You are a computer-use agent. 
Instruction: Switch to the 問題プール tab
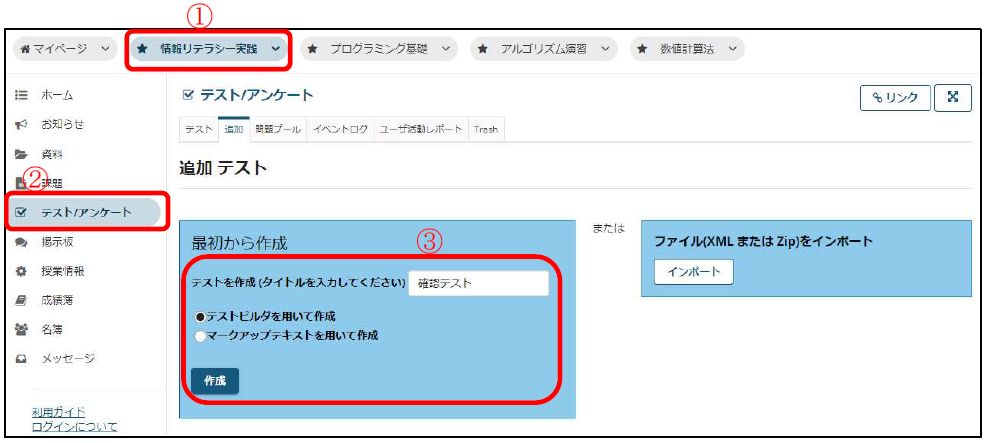click(277, 130)
